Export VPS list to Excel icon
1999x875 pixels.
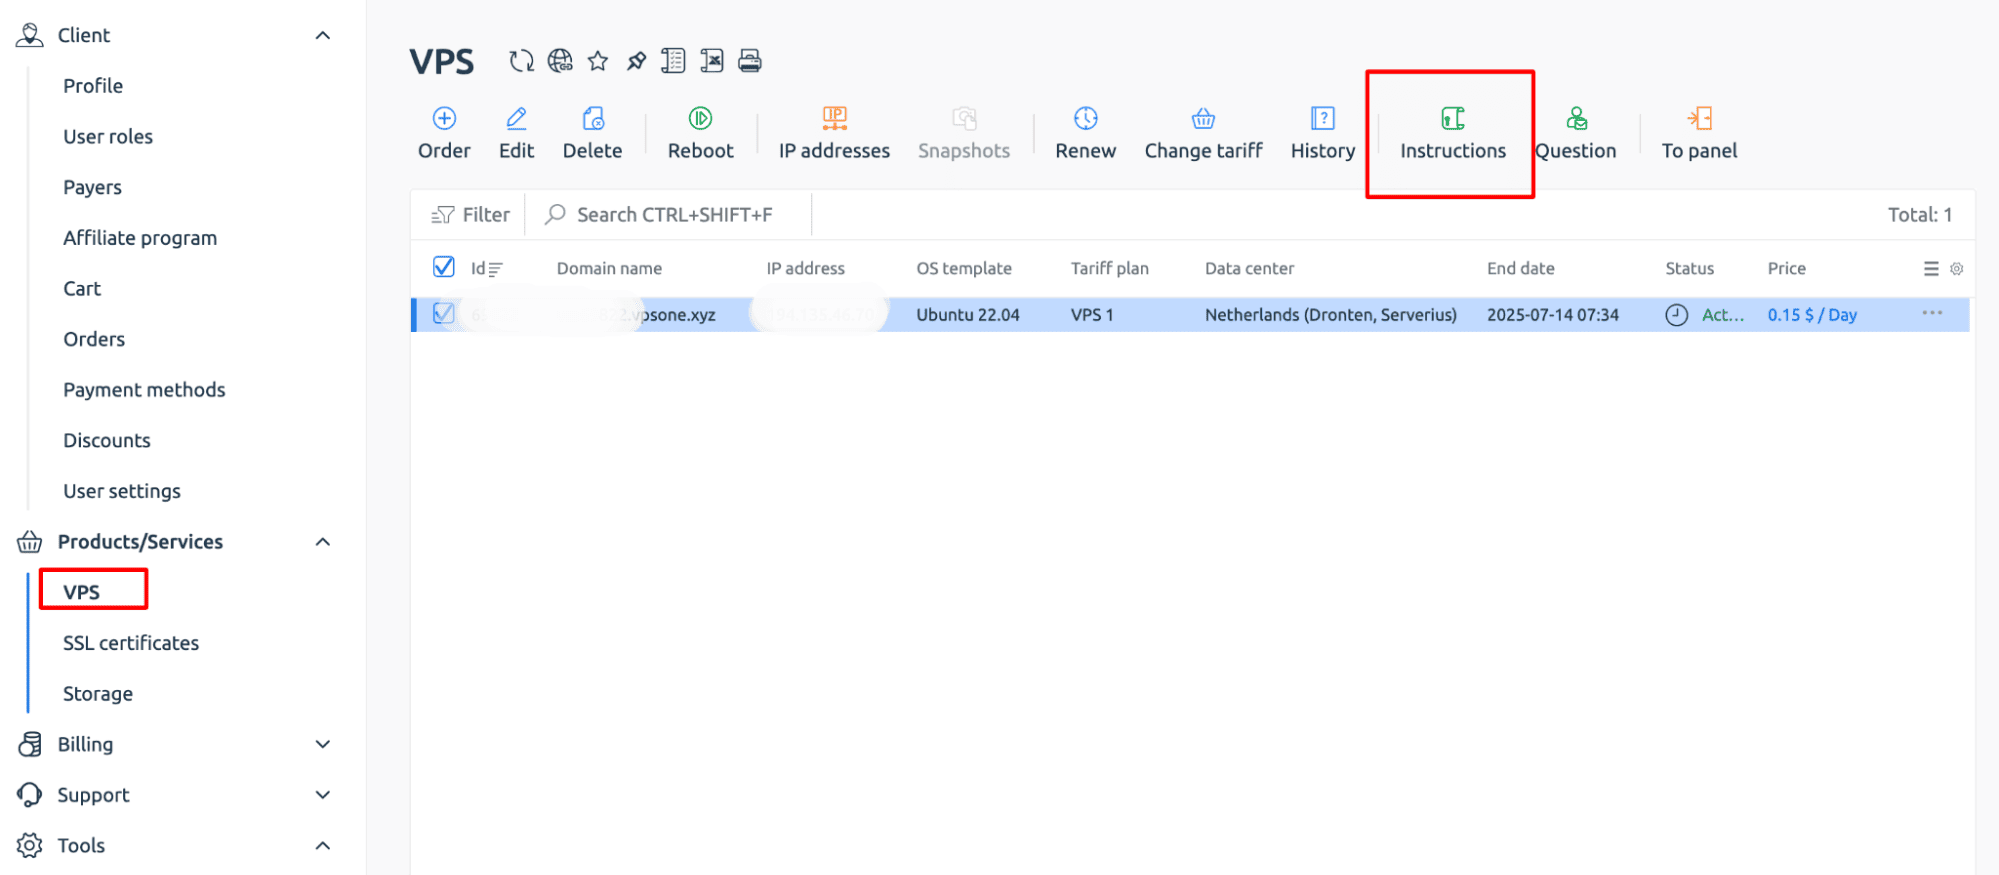click(x=712, y=61)
